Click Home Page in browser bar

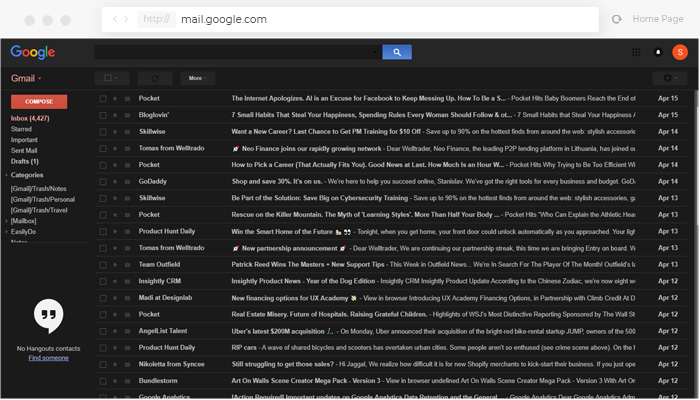pyautogui.click(x=658, y=19)
